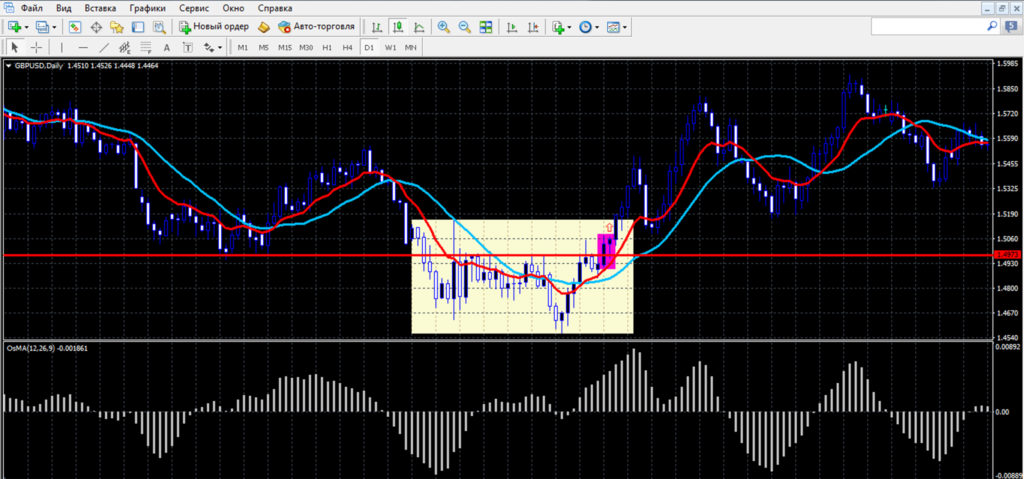Tile chart windows icon

(485, 27)
